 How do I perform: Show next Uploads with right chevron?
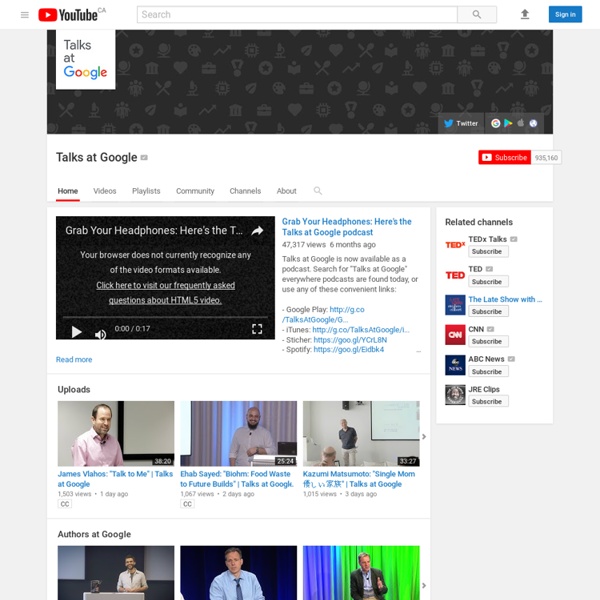tap(424, 437)
